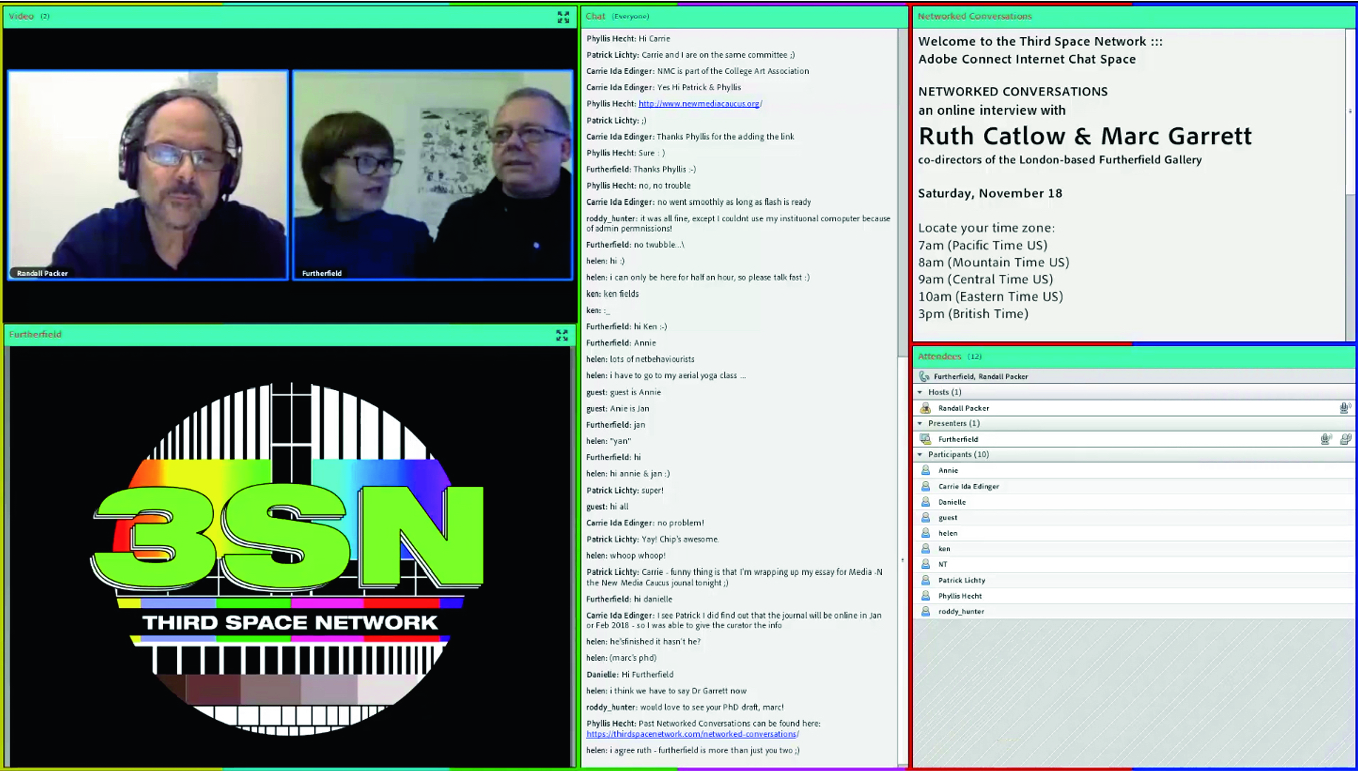
Task: Click Randall Packer's microphone status icon
Action: pyautogui.click(x=1345, y=408)
